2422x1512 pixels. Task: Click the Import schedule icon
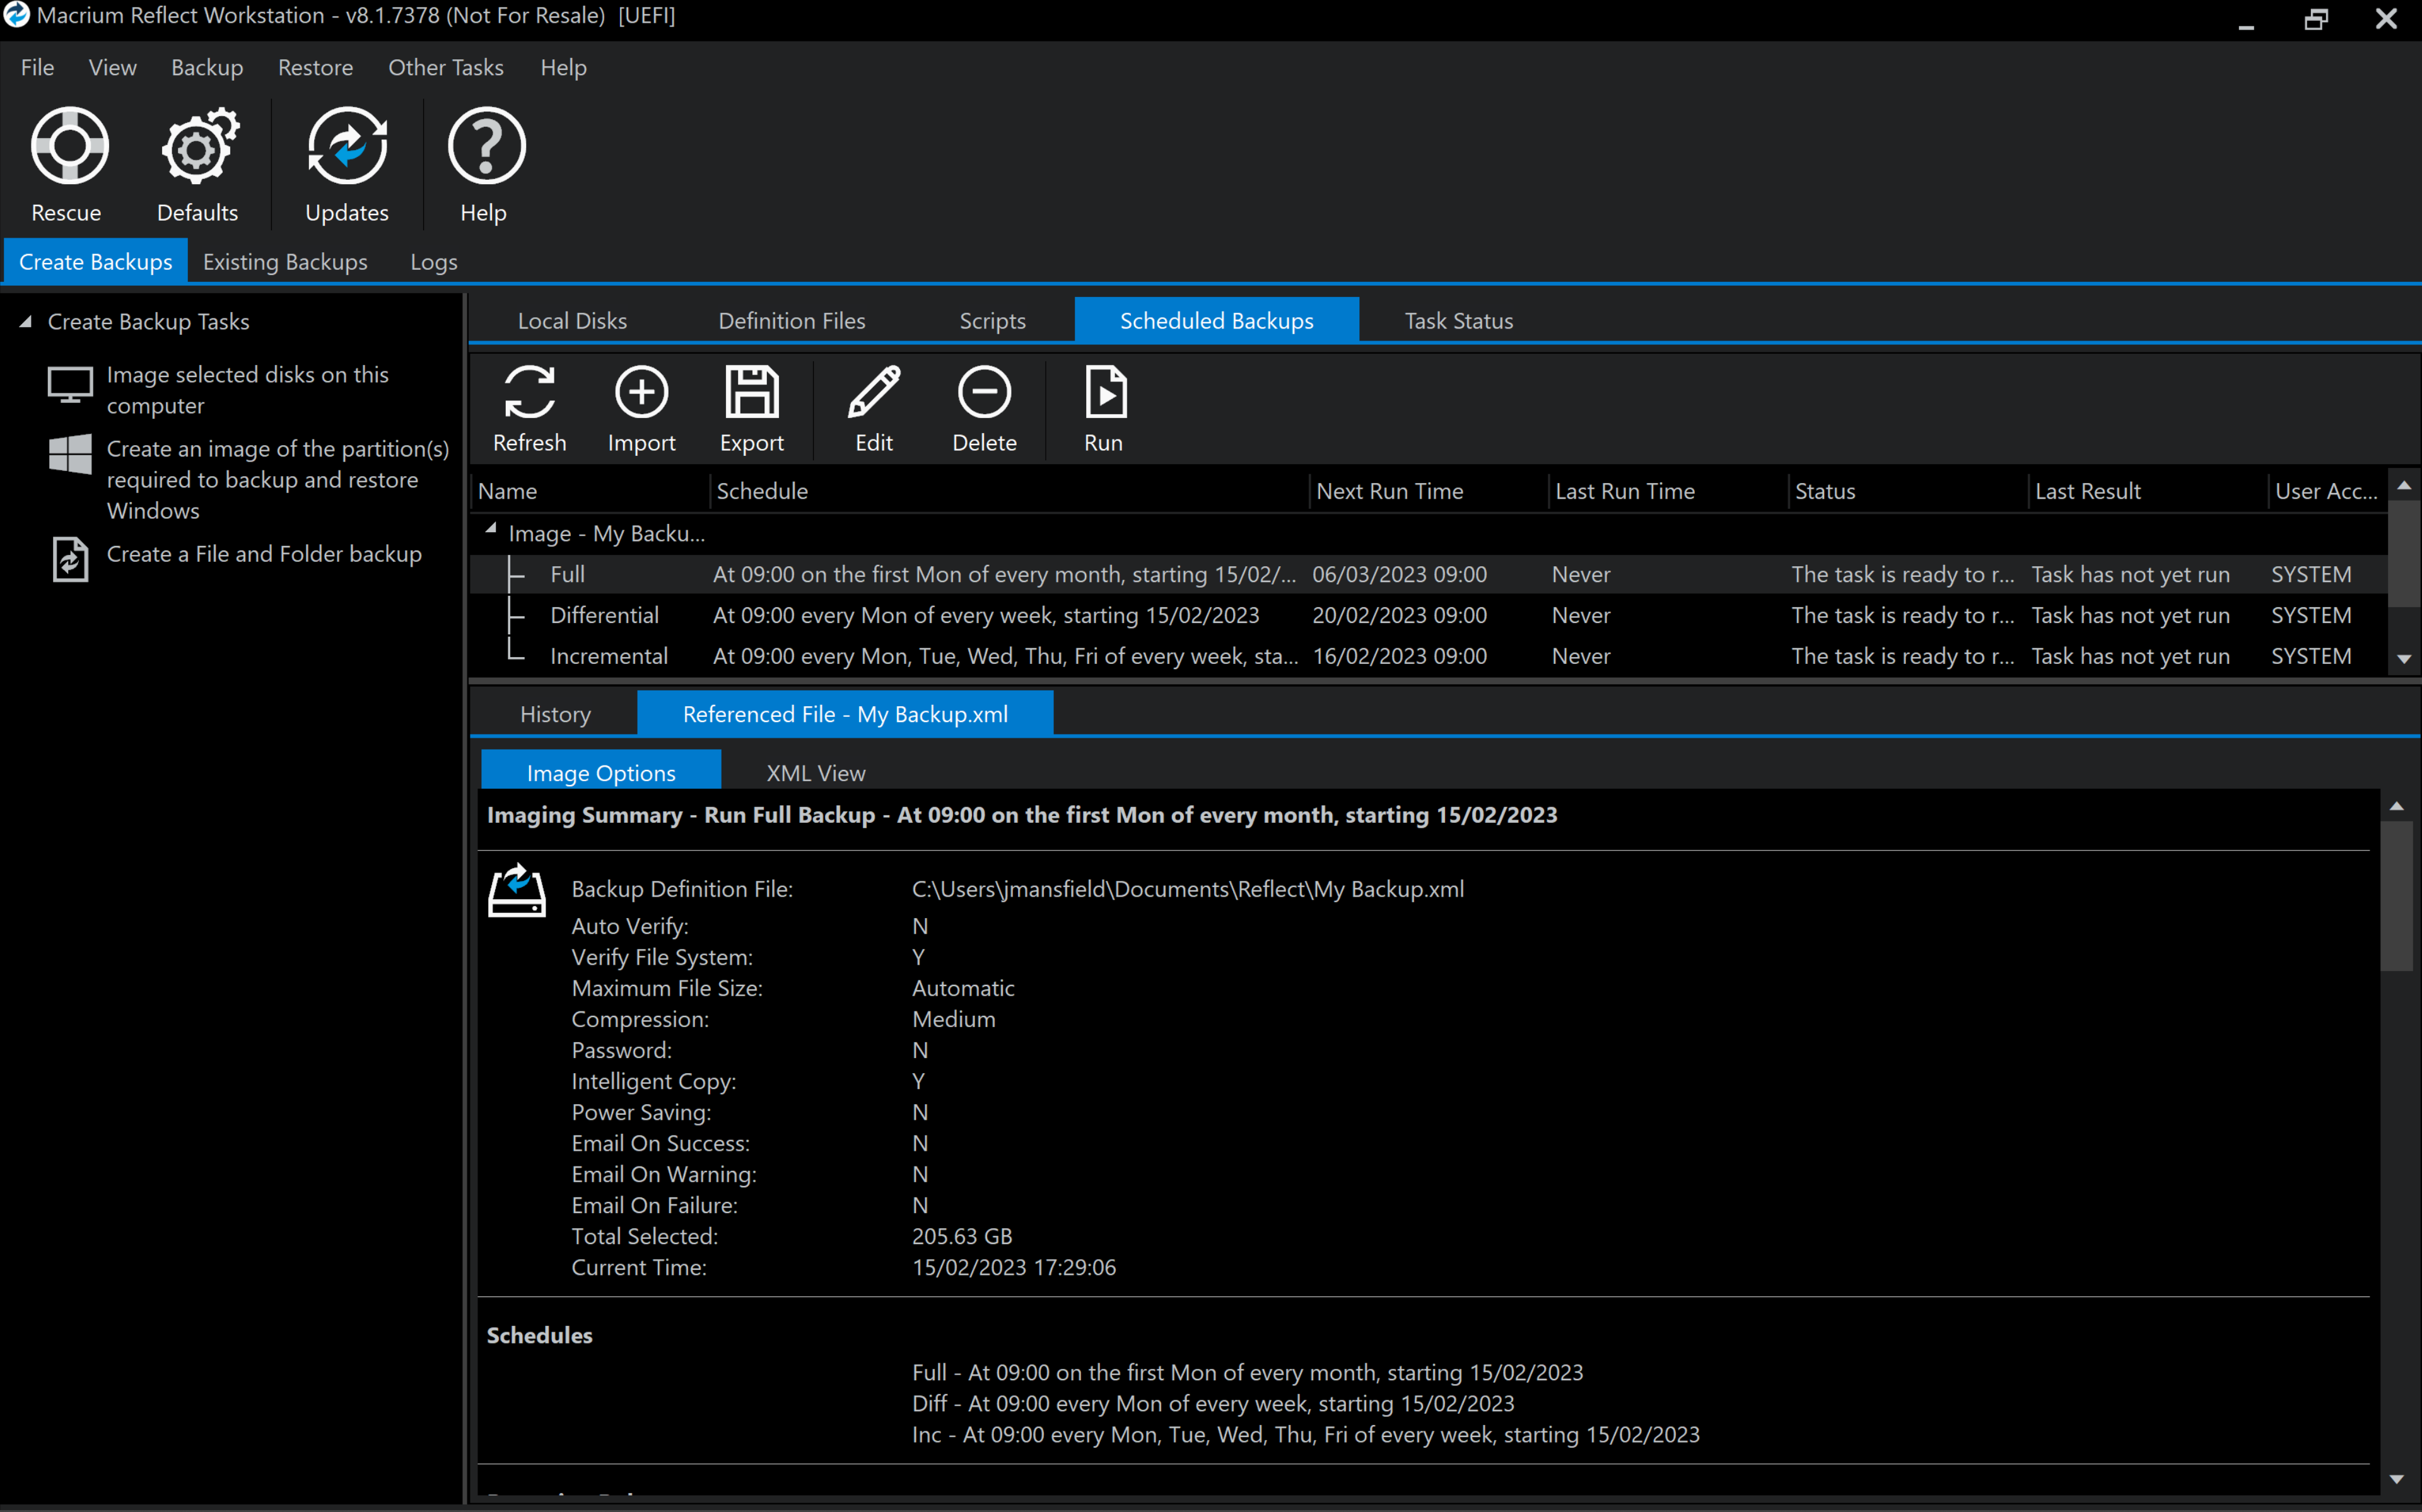point(641,392)
